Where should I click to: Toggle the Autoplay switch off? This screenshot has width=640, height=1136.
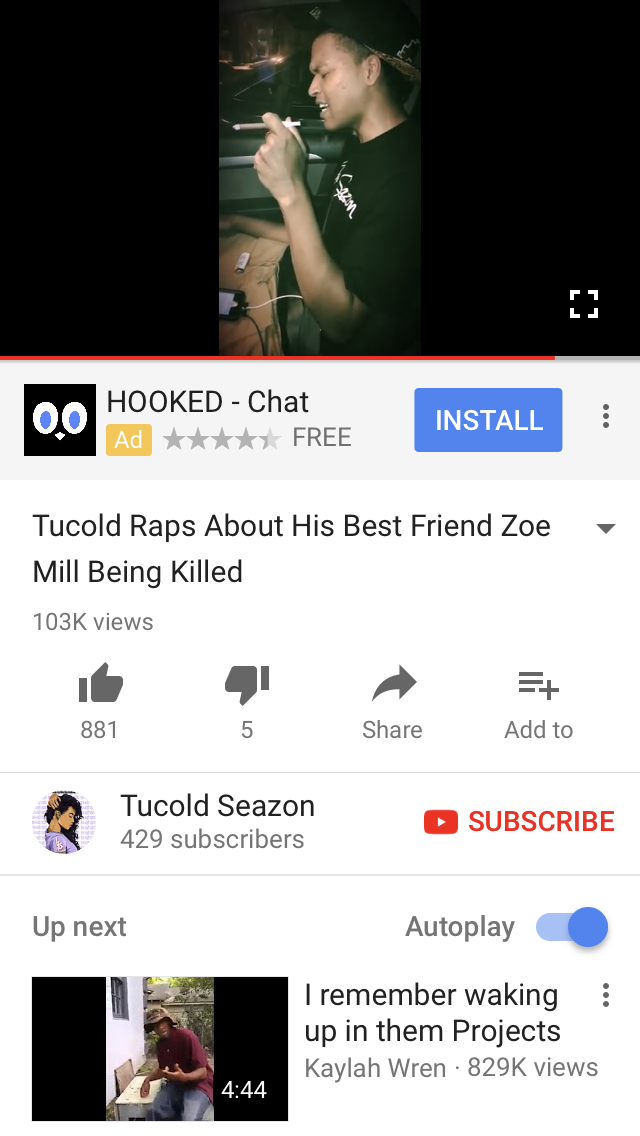572,927
